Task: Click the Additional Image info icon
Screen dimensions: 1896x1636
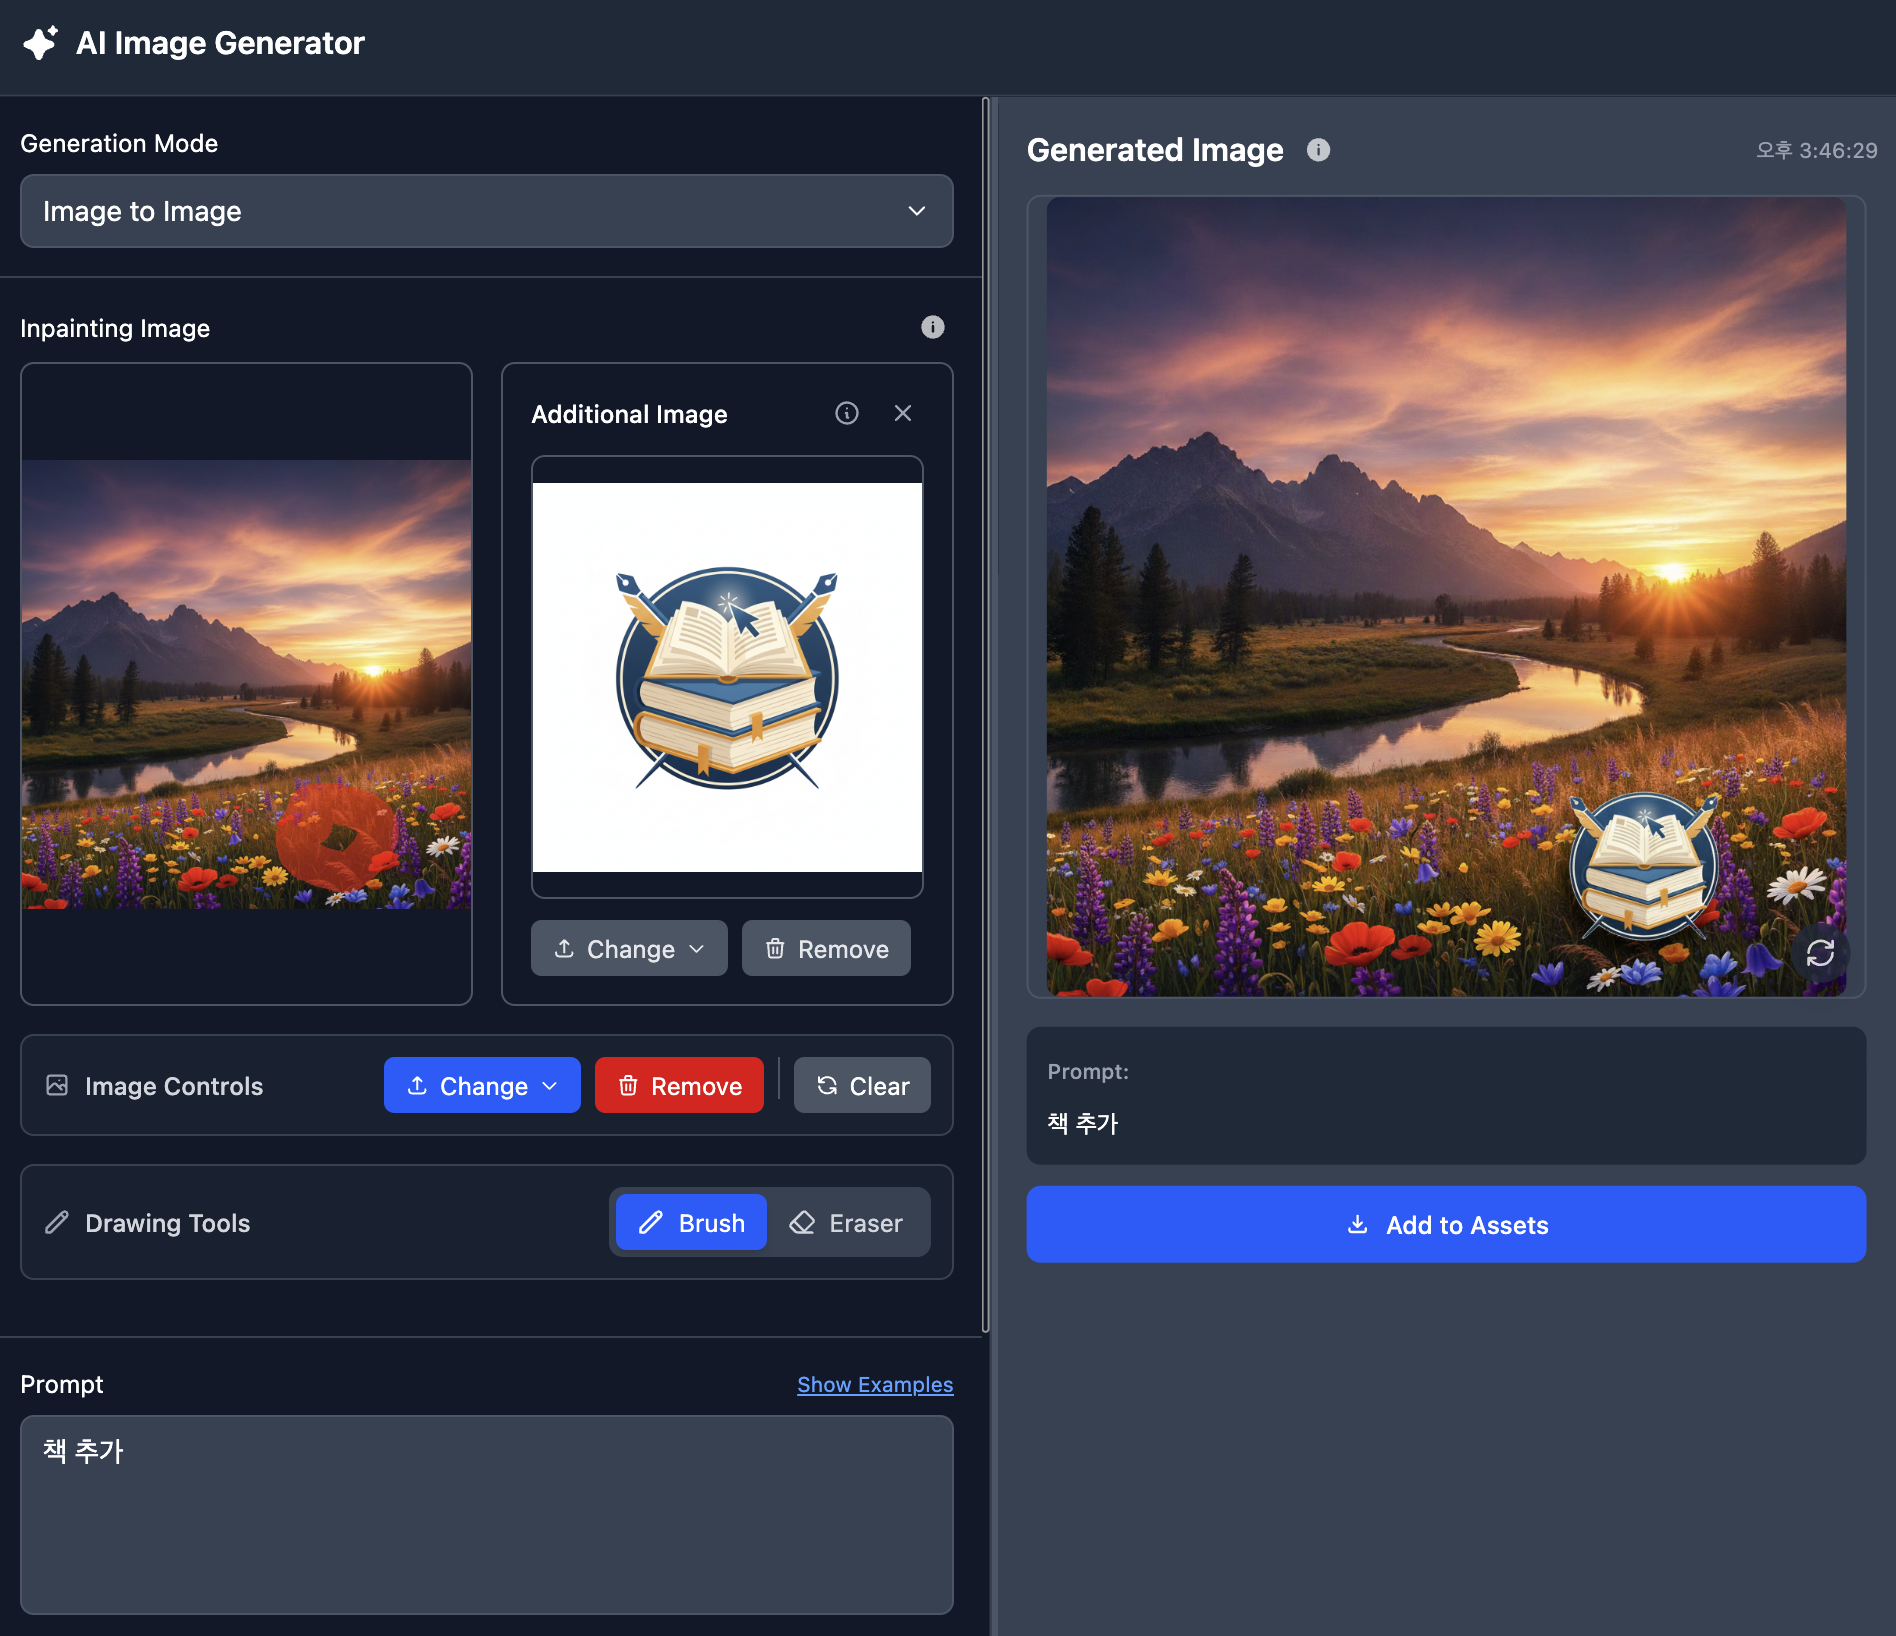Action: tap(846, 413)
